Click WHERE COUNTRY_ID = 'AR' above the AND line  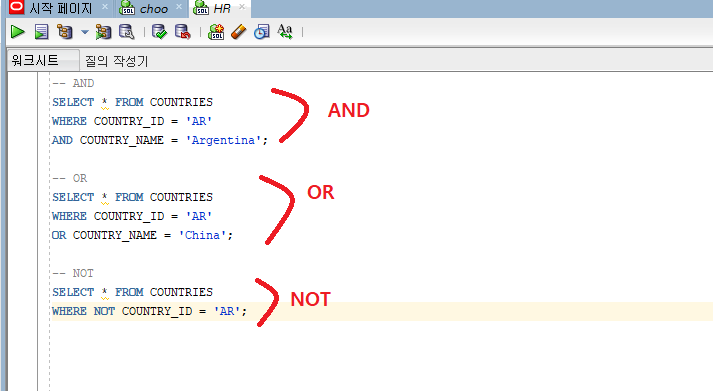[x=132, y=121]
